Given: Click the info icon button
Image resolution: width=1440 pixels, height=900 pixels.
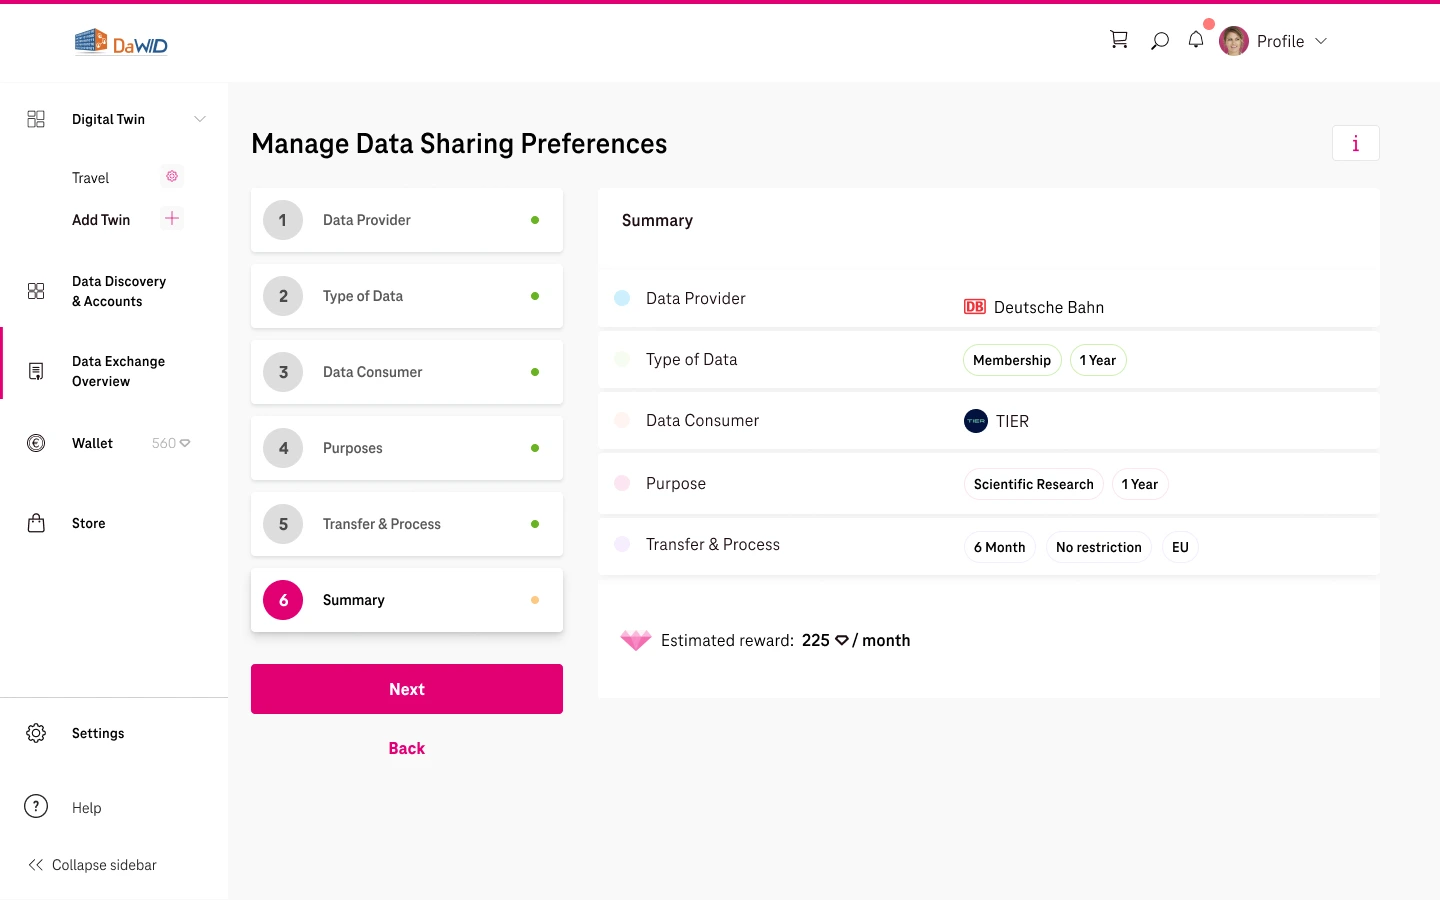Looking at the screenshot, I should (x=1355, y=143).
